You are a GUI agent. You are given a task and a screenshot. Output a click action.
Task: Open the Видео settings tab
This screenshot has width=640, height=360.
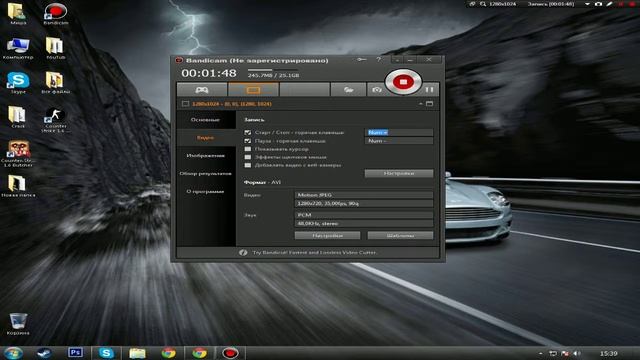coord(205,138)
